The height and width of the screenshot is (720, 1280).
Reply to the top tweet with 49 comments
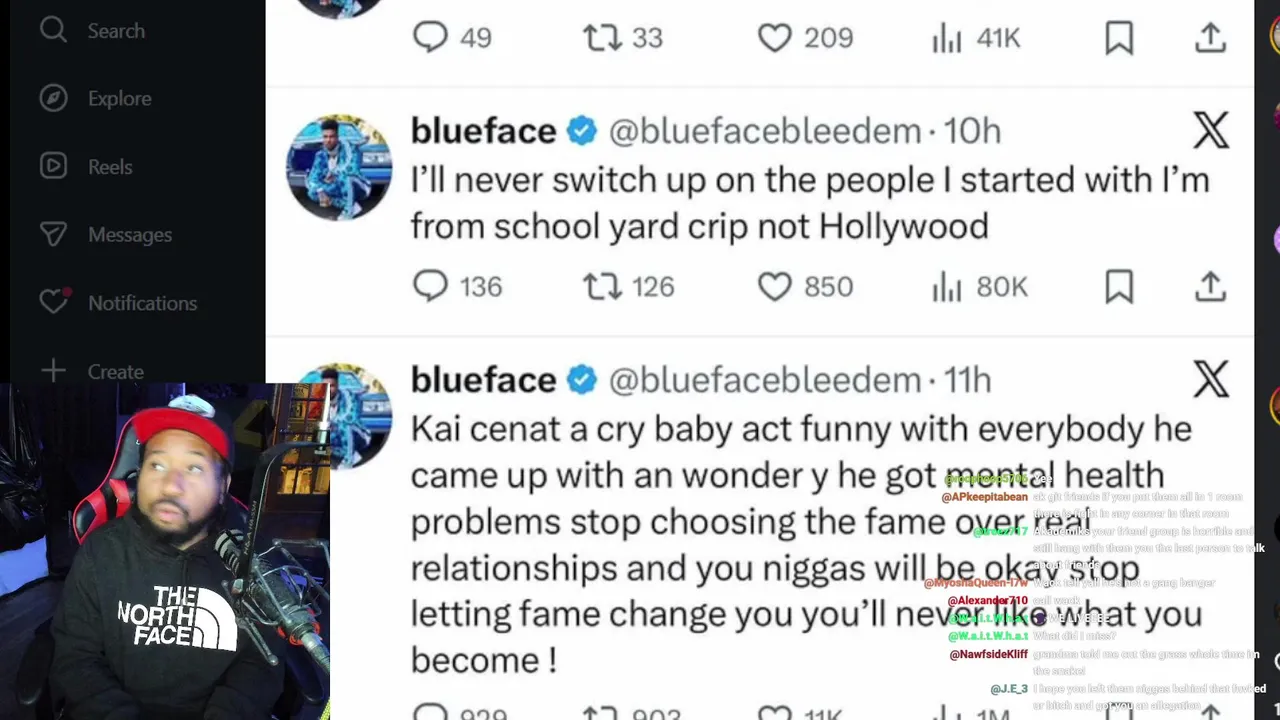(x=431, y=38)
